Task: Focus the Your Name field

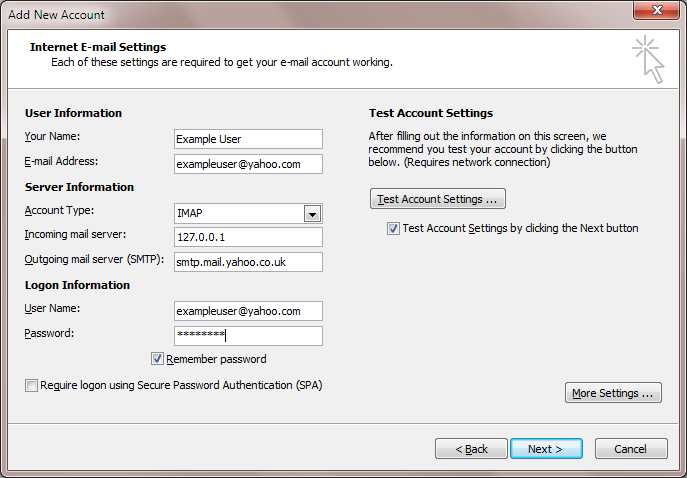Action: 248,139
